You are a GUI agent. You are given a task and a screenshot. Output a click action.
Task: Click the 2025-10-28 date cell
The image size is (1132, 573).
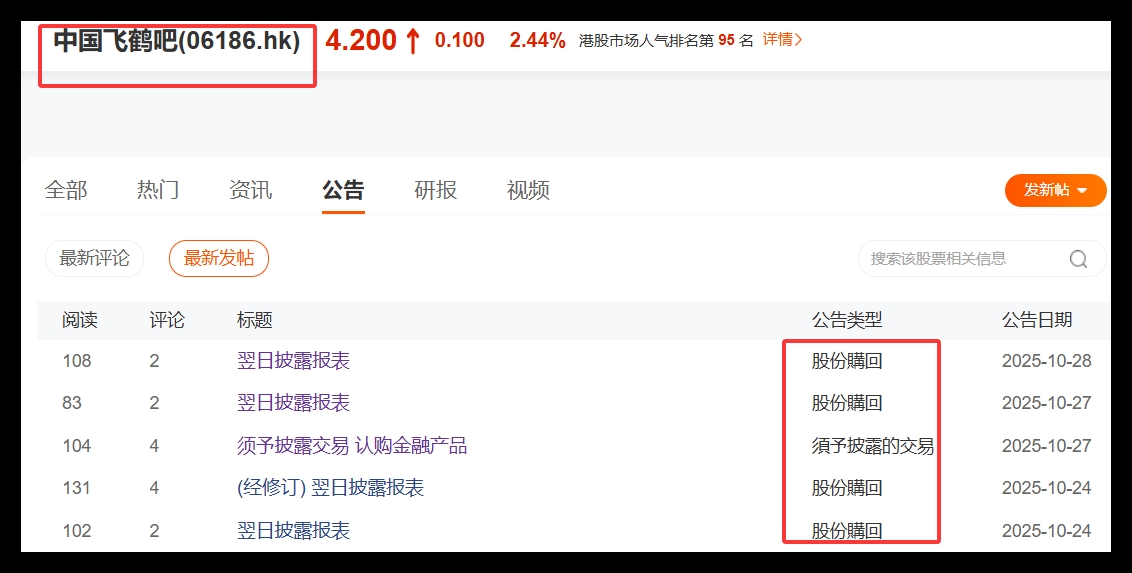point(1046,361)
